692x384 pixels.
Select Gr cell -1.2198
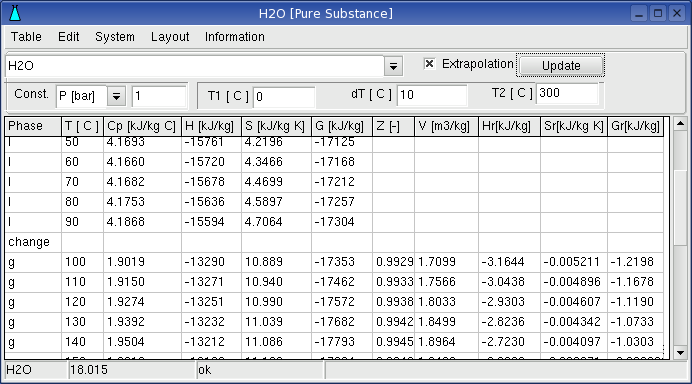tap(636, 262)
